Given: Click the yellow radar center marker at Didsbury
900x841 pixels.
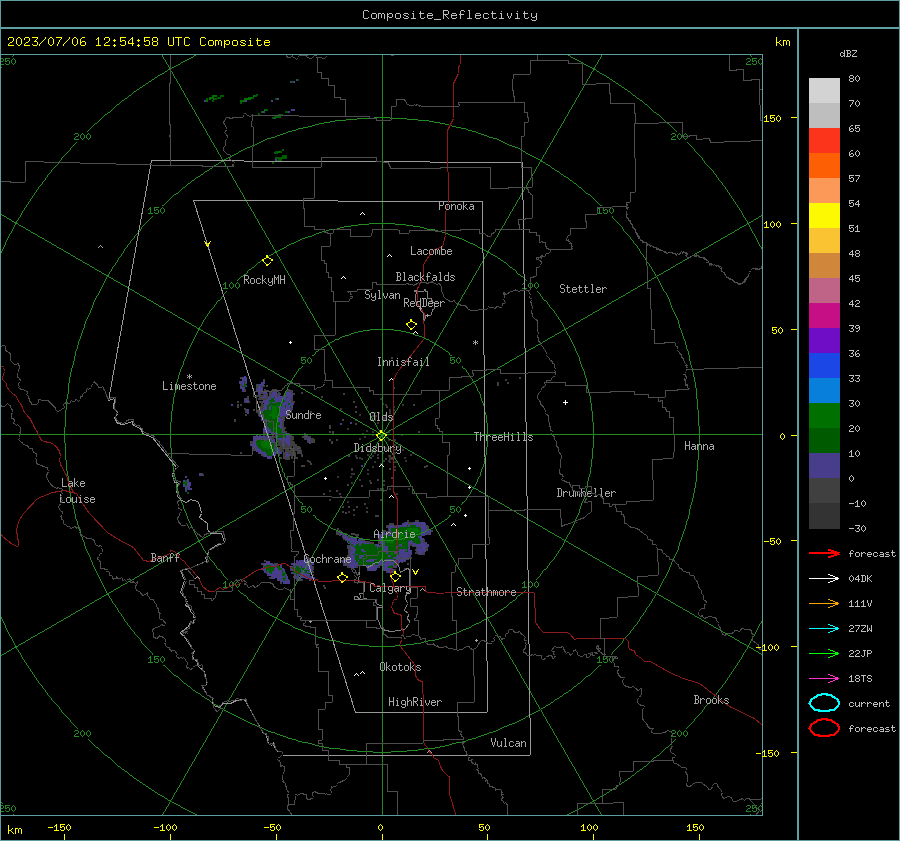Looking at the screenshot, I should point(381,435).
